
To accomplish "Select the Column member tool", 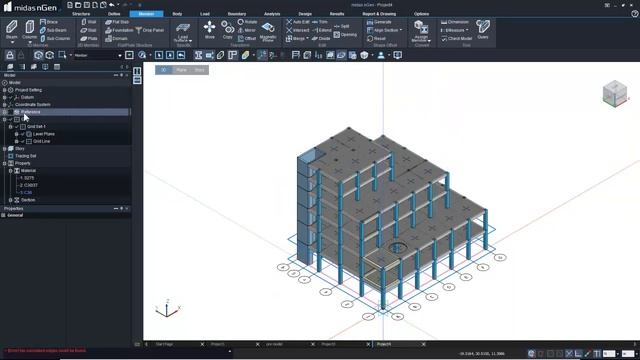I will point(29,30).
